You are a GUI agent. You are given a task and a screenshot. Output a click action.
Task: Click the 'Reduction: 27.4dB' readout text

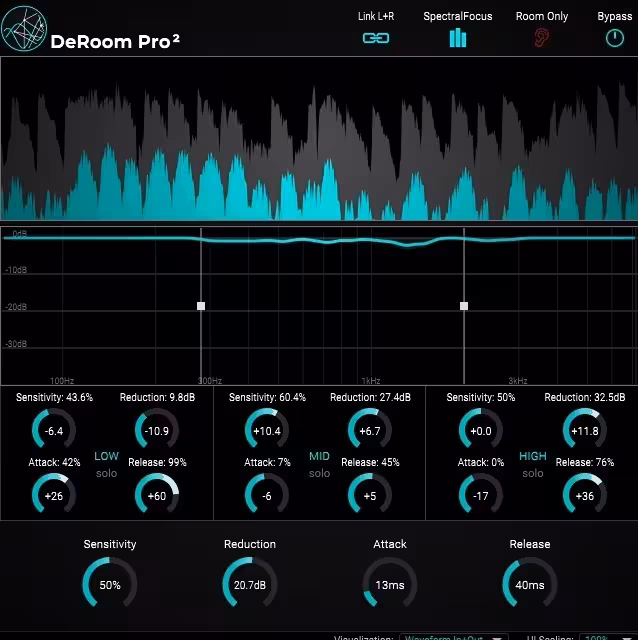(x=370, y=397)
